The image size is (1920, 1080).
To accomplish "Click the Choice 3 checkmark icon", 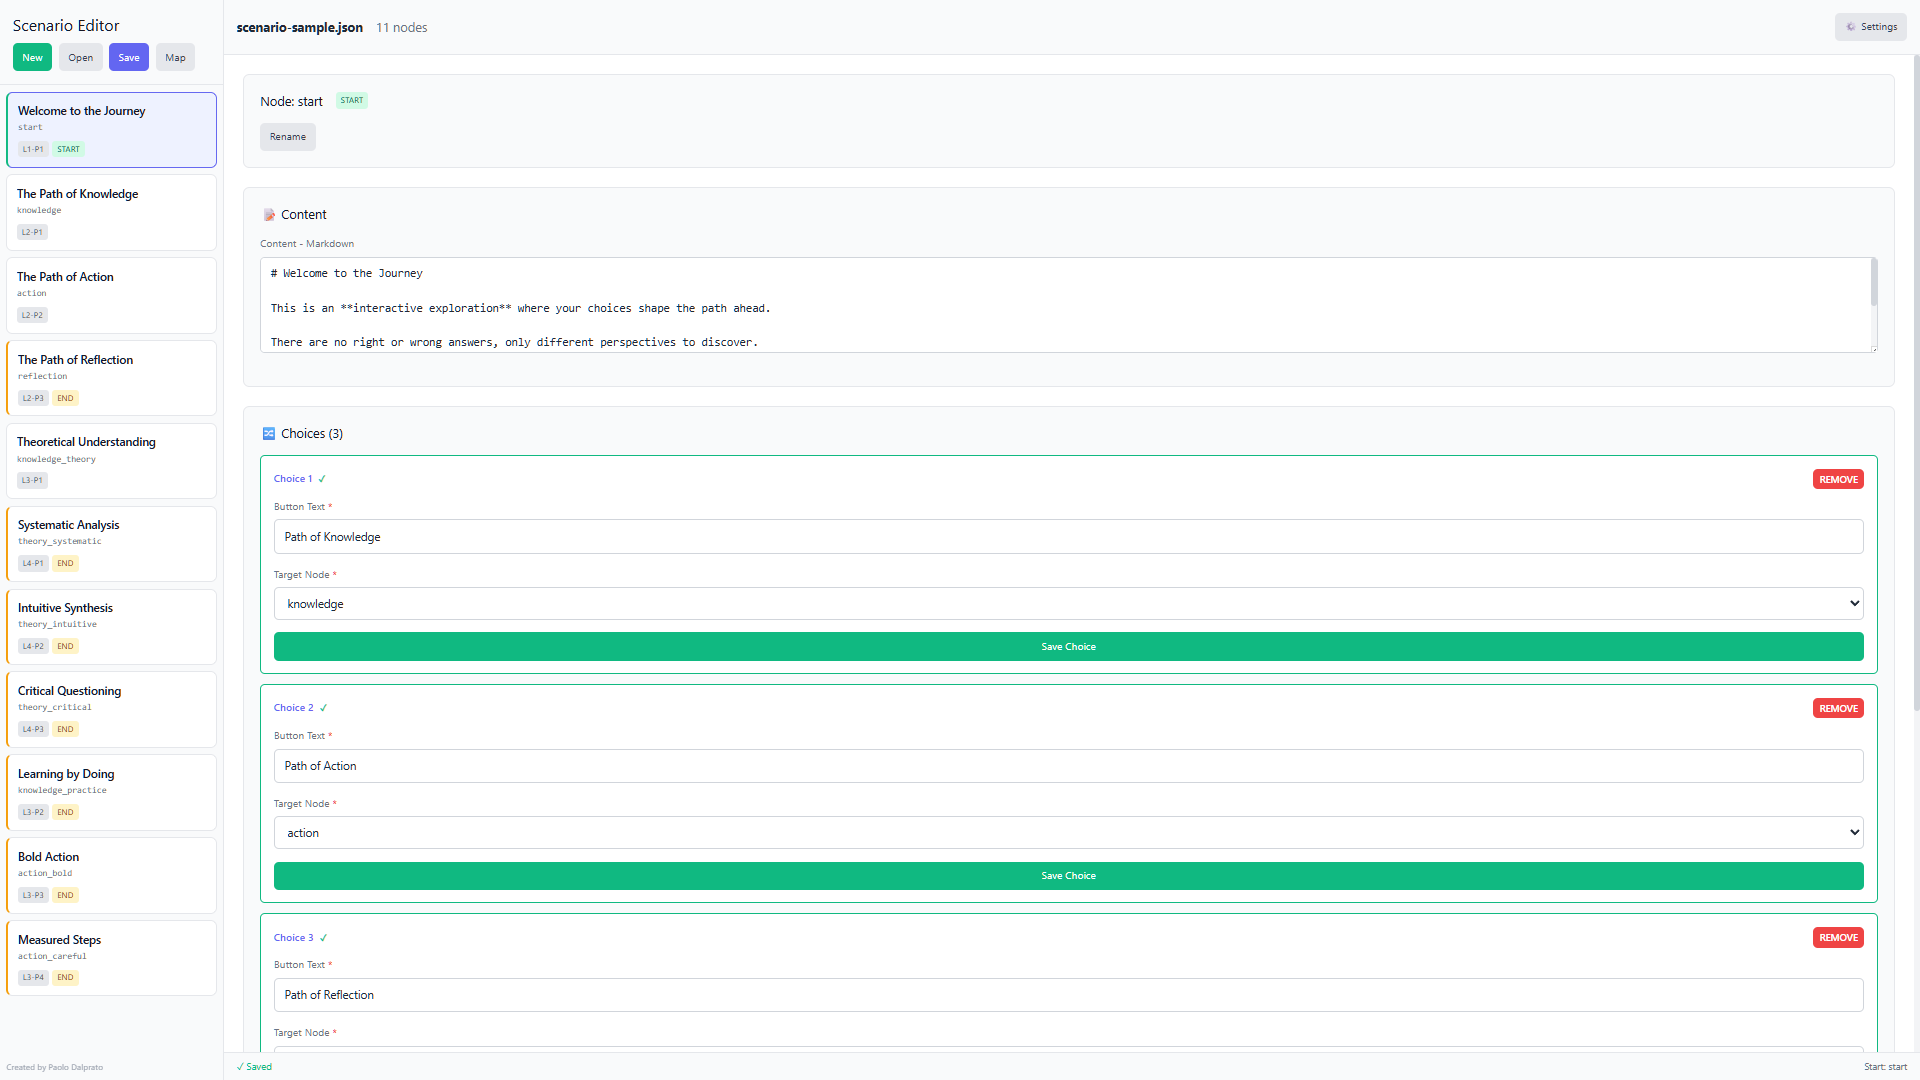I will tap(323, 938).
